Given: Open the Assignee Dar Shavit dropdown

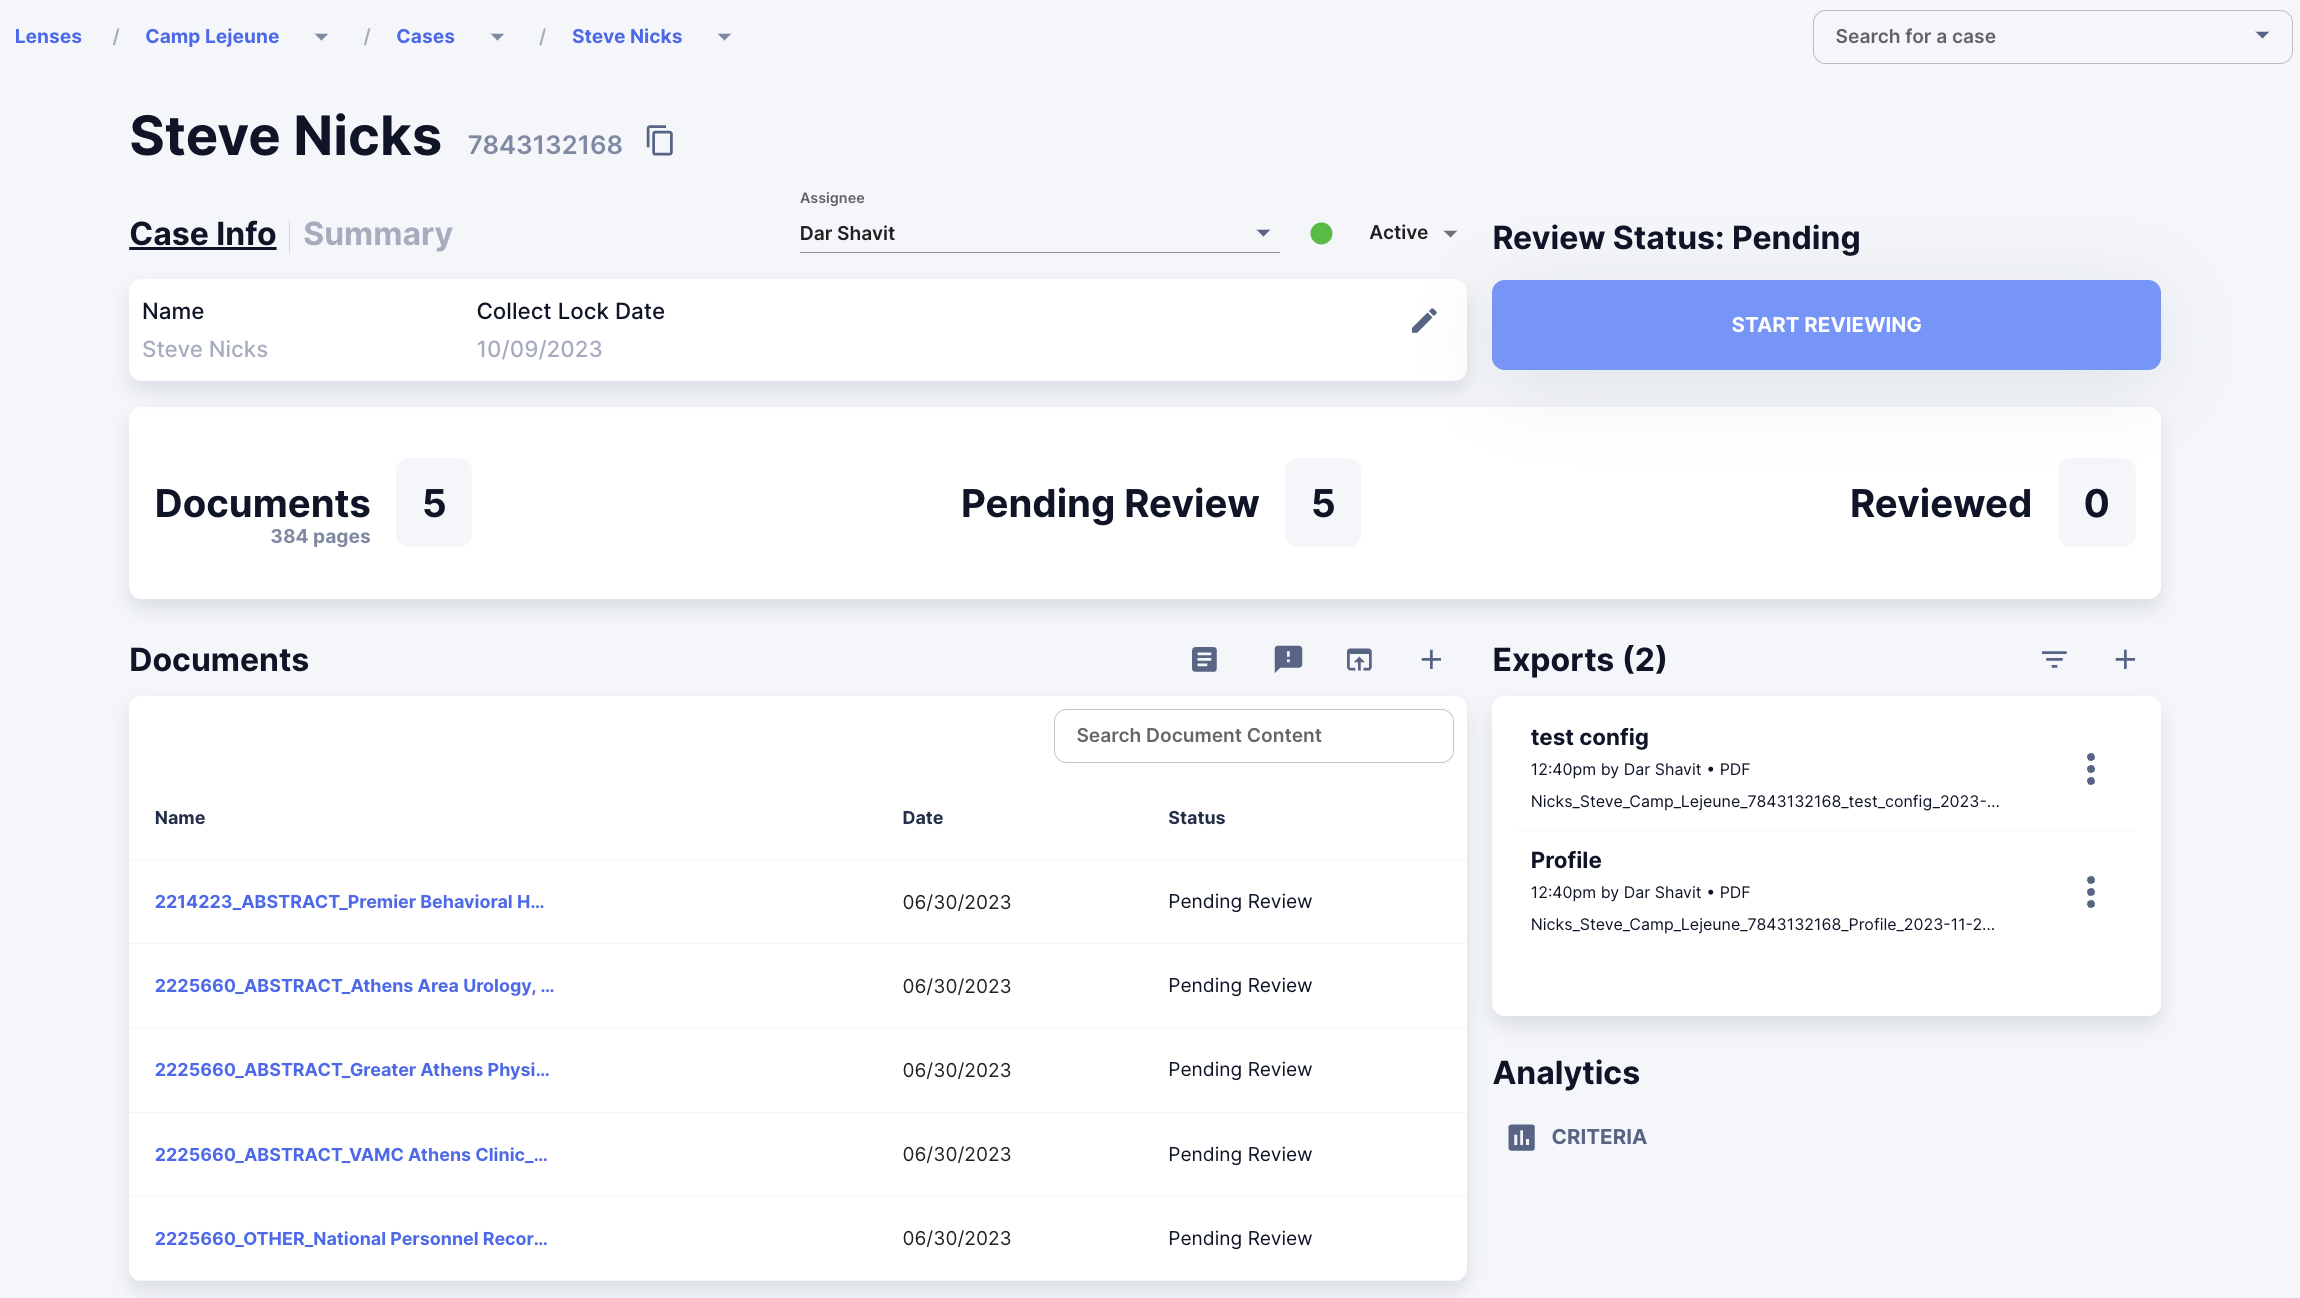Looking at the screenshot, I should [1039, 233].
